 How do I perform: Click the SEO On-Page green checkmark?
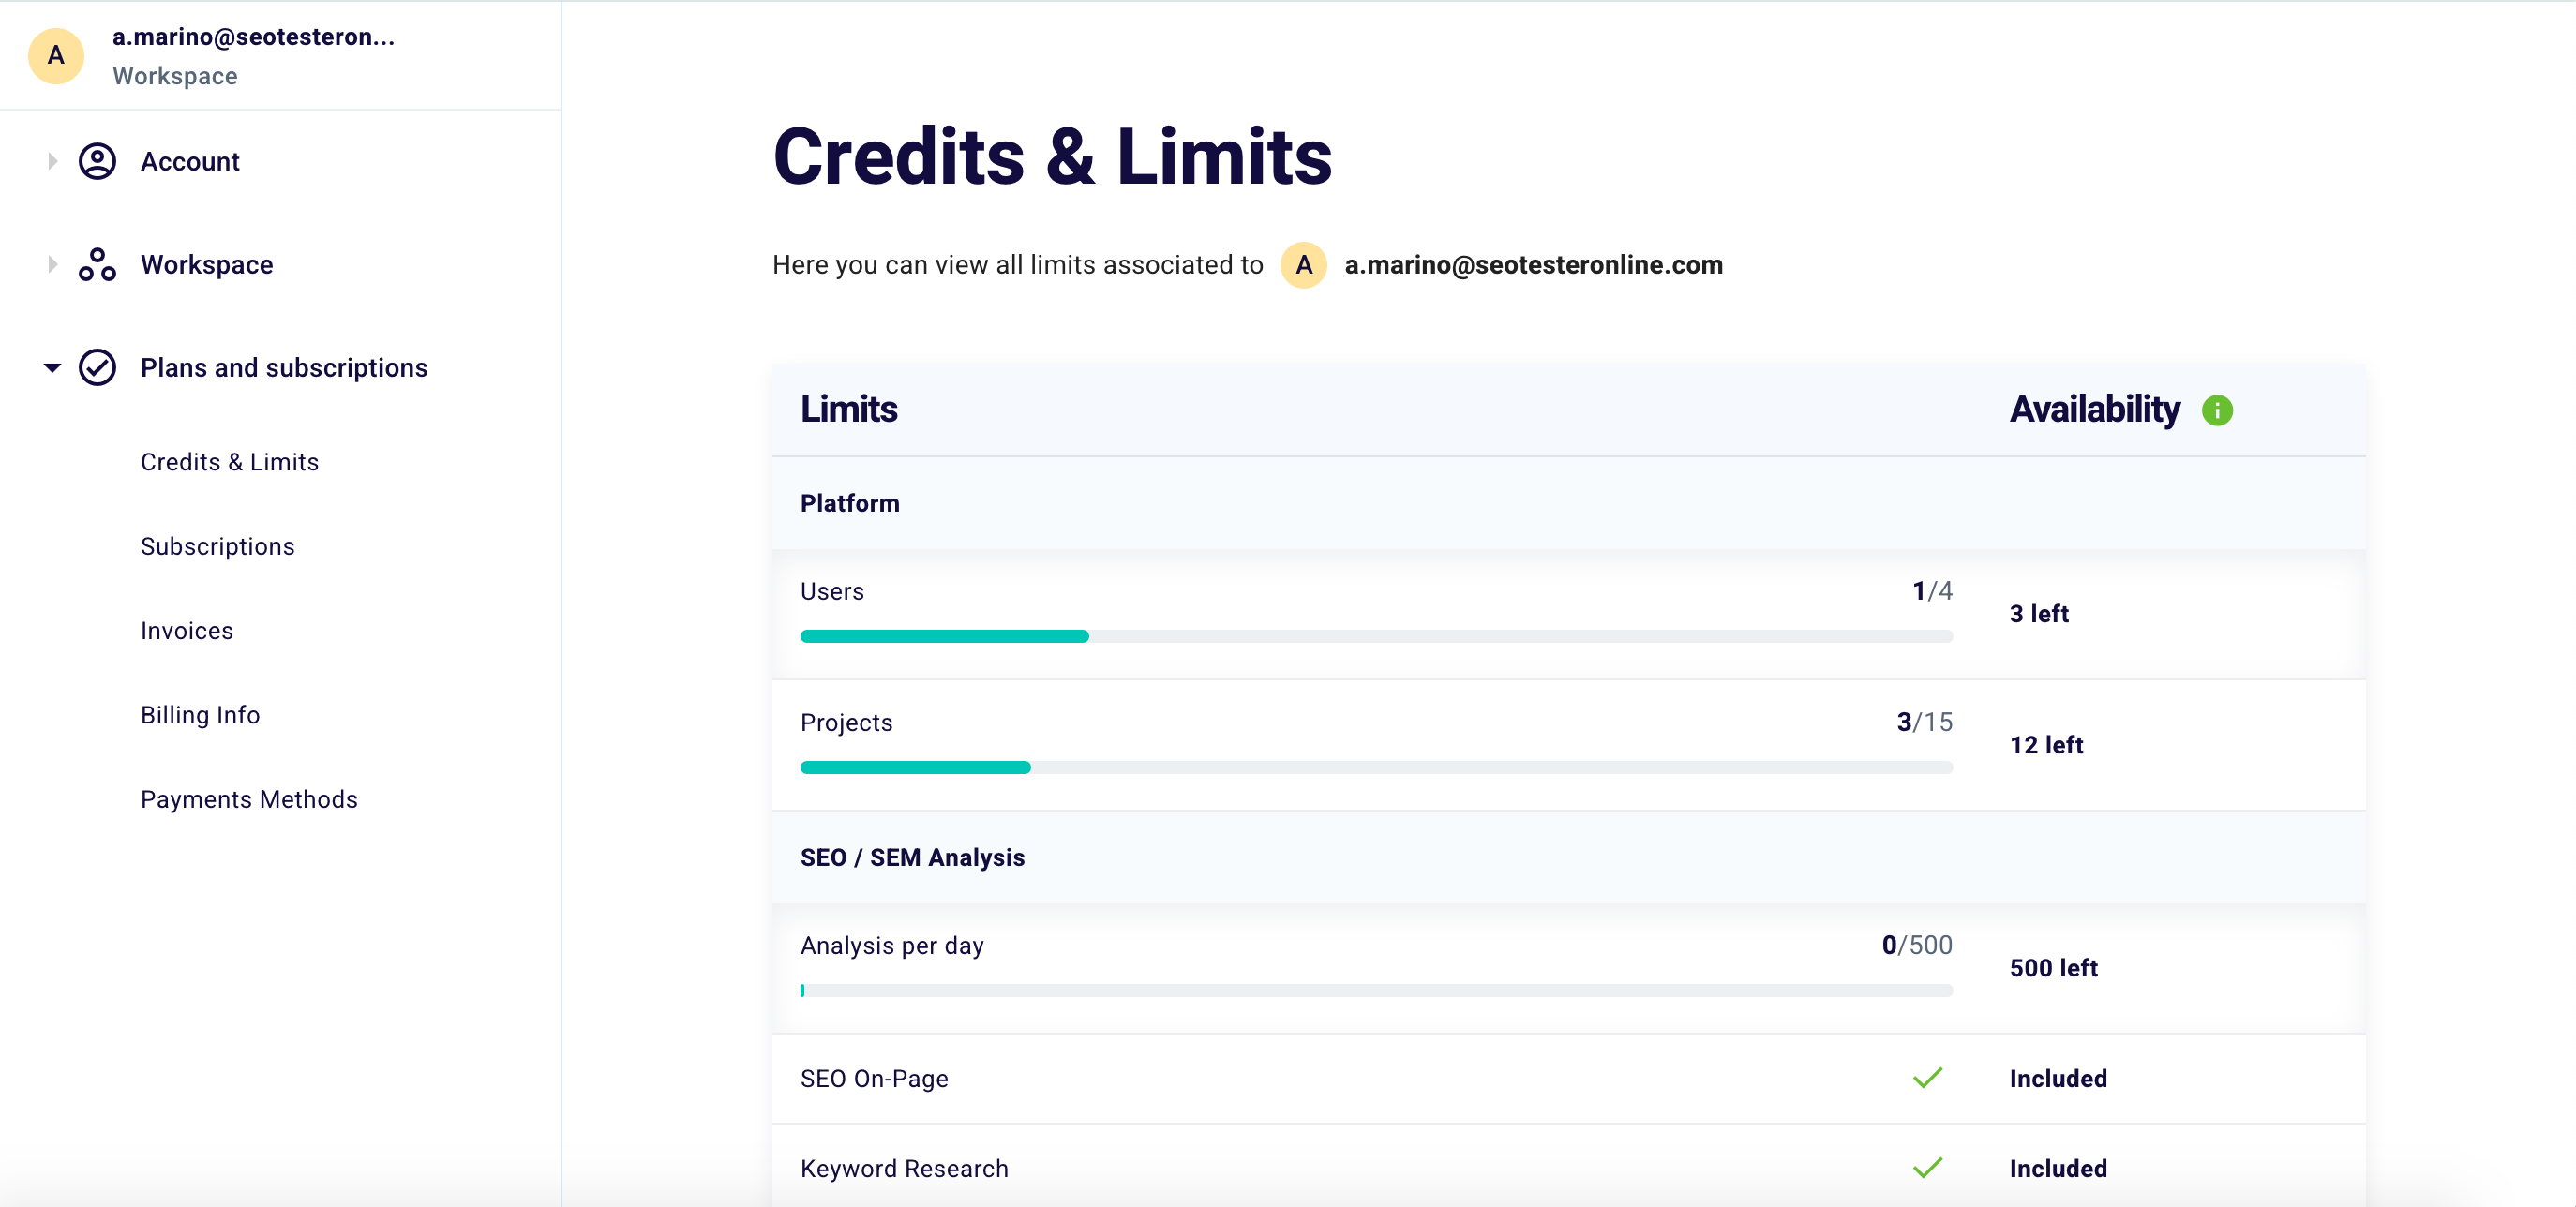pos(1927,1077)
